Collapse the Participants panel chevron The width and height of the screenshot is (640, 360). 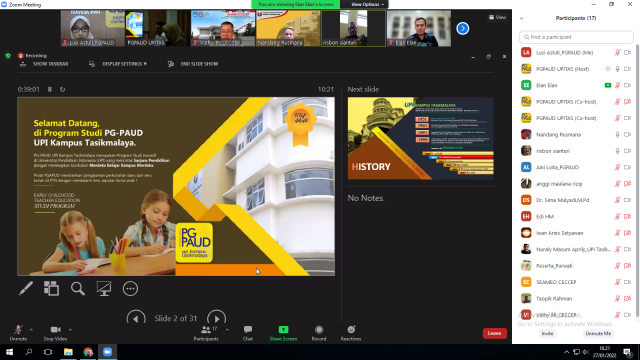coord(521,18)
